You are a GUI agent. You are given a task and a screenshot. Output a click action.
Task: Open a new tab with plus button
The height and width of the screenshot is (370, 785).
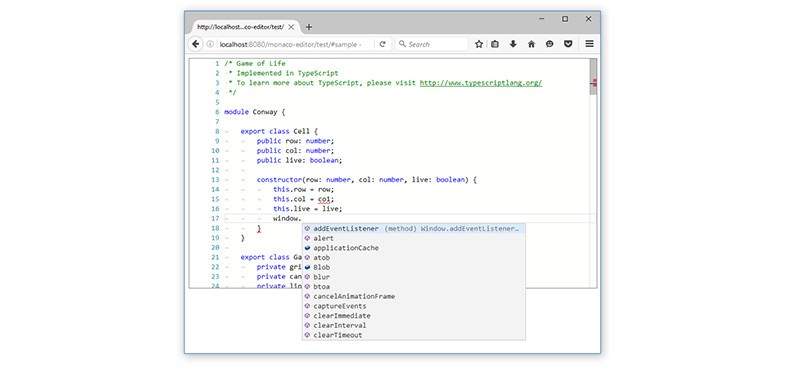309,27
